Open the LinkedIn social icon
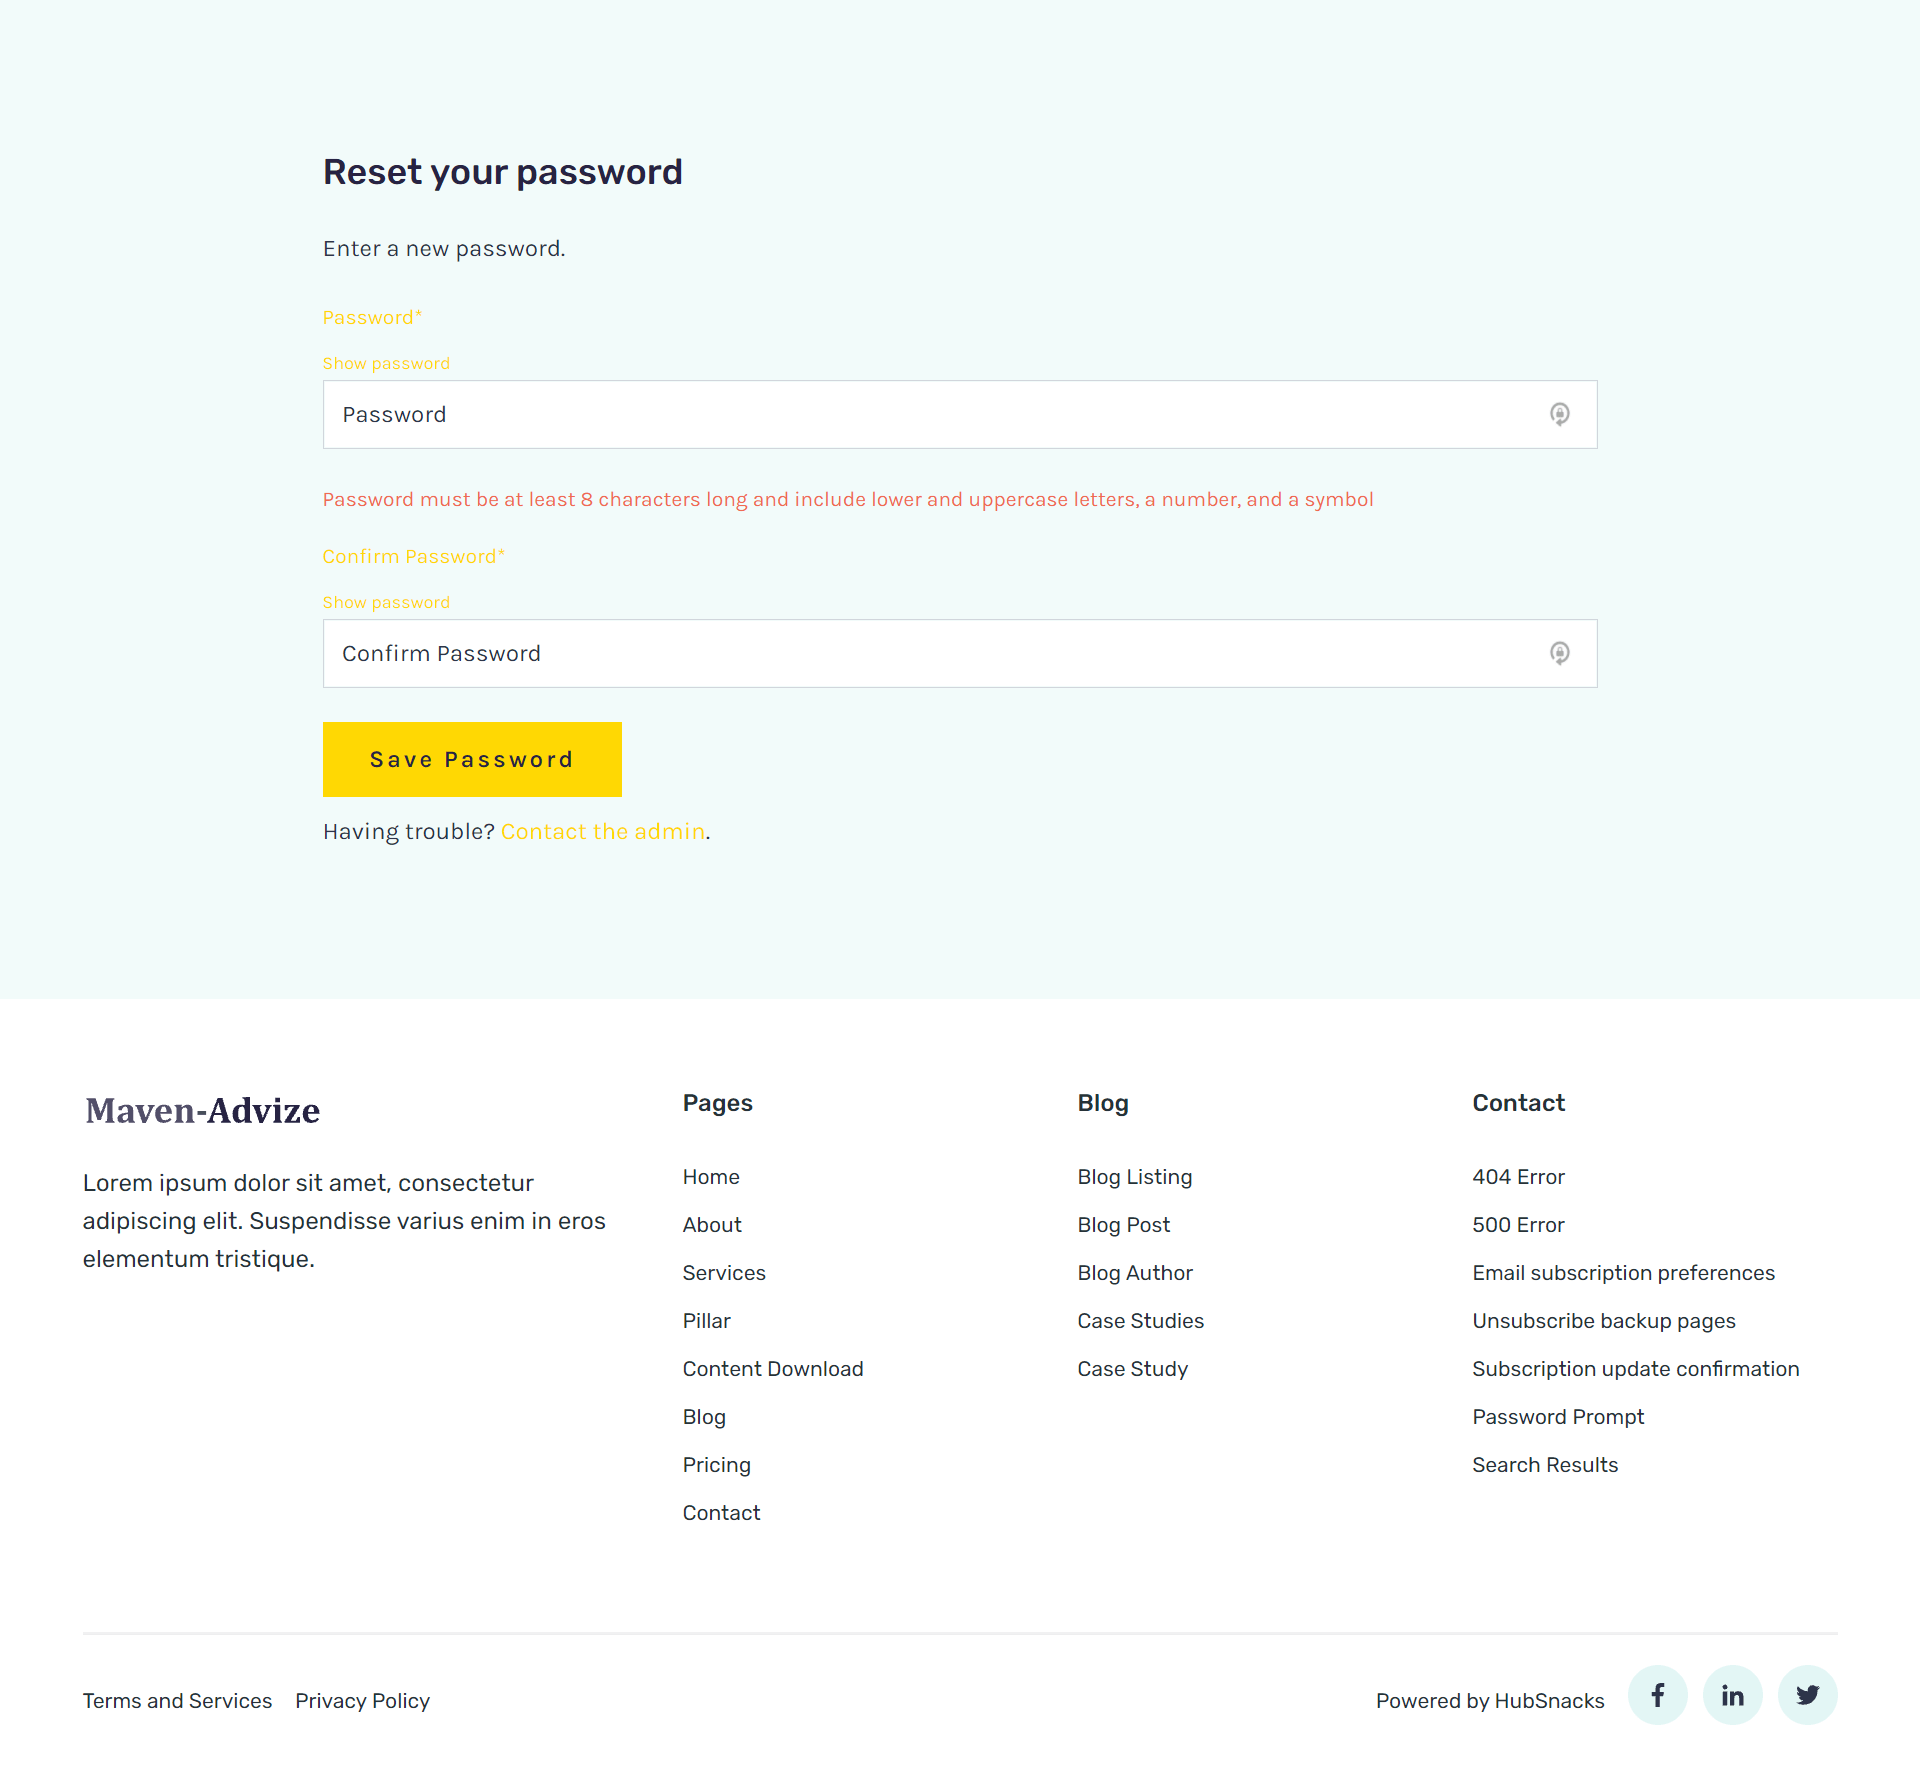 (x=1732, y=1695)
